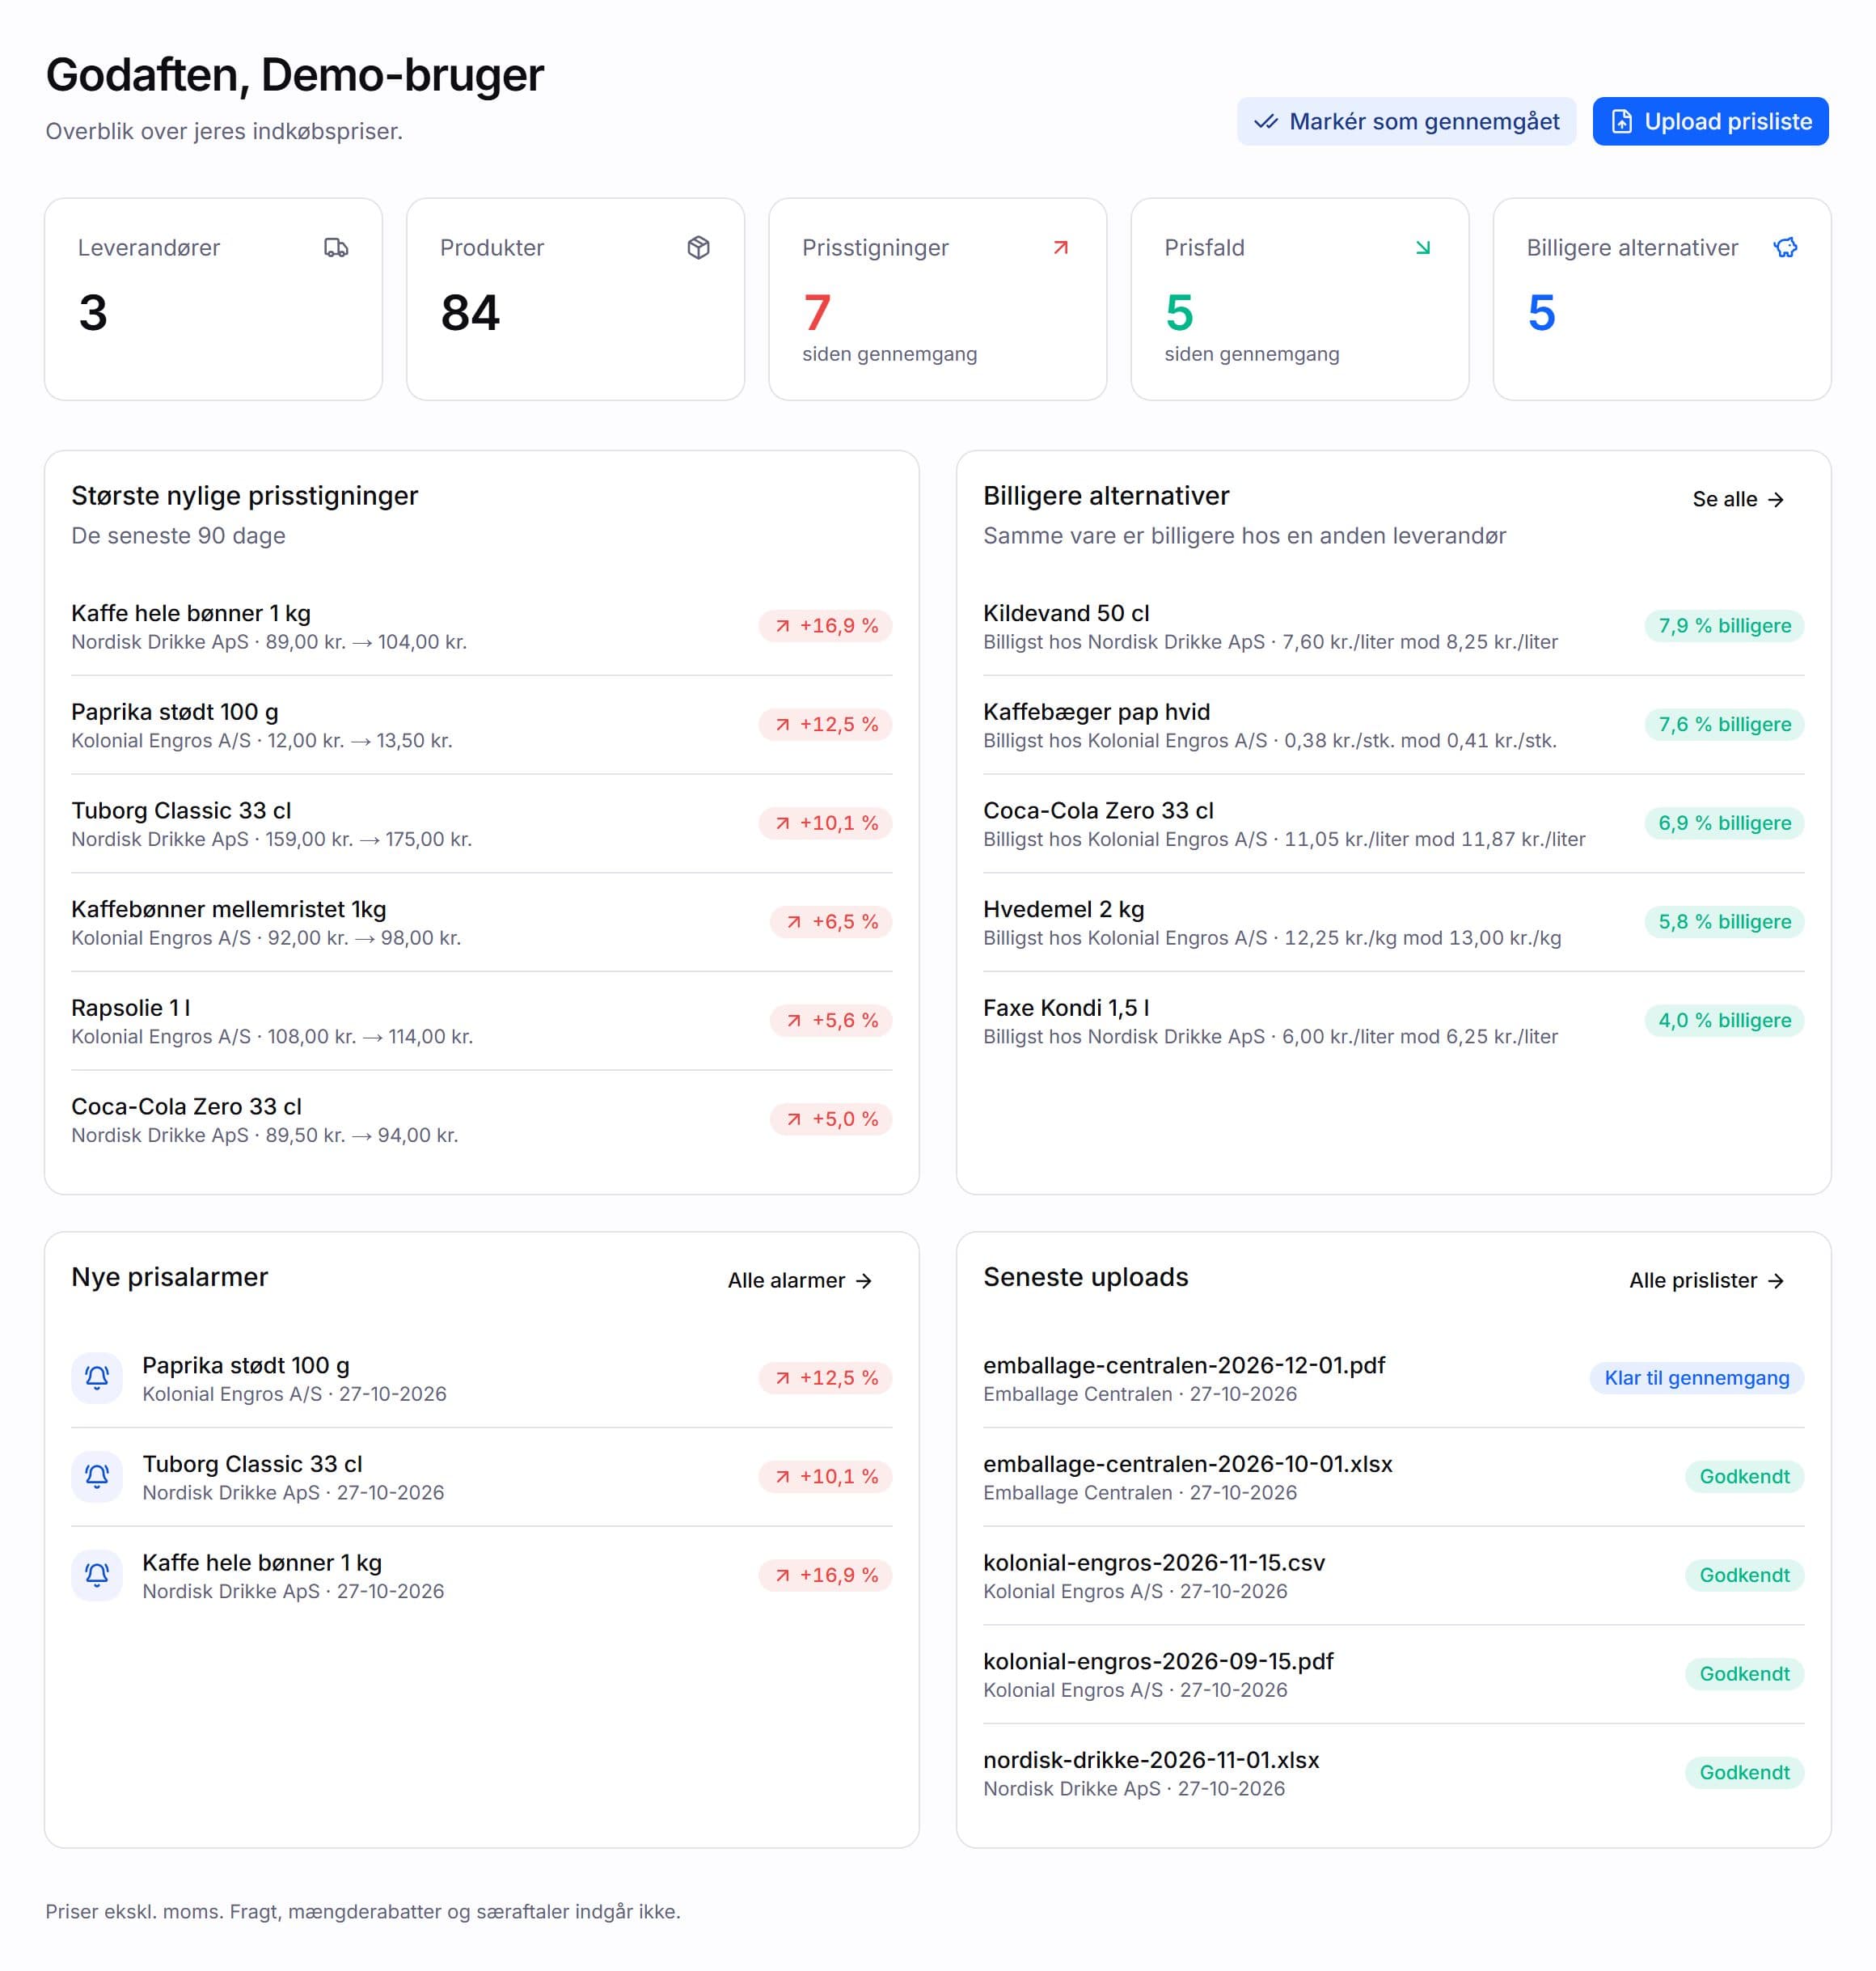This screenshot has width=1876, height=1971.
Task: Click the truck icon in Leverandører card
Action: coord(336,247)
